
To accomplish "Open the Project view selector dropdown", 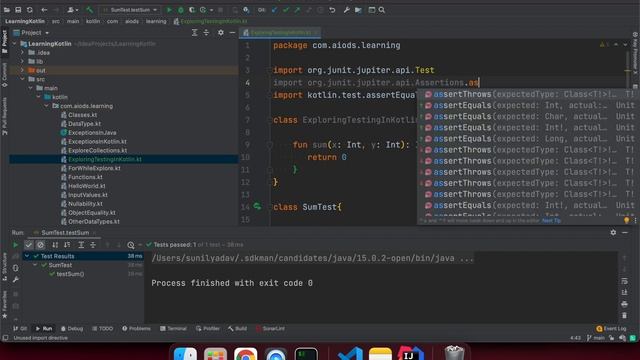I will (31, 33).
